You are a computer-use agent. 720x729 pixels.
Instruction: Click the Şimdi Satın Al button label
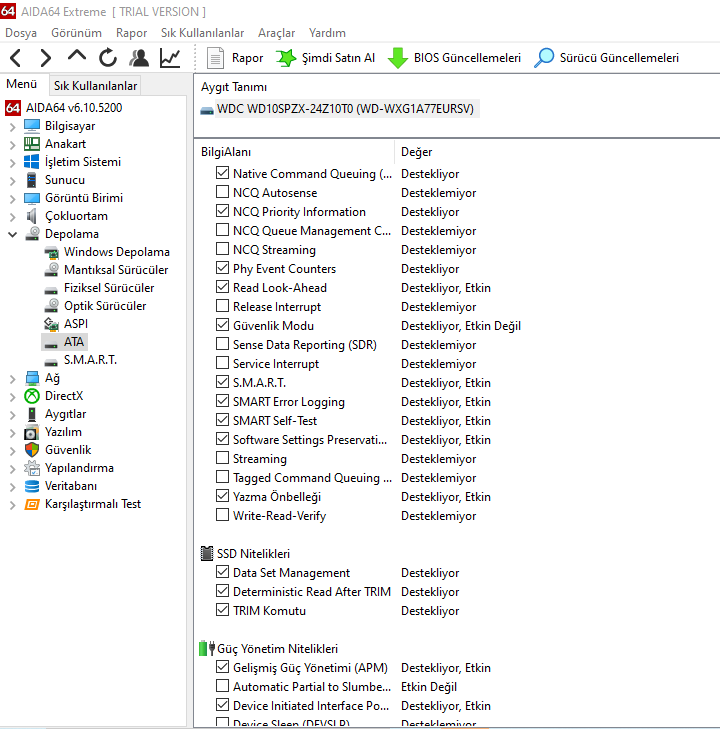[338, 58]
